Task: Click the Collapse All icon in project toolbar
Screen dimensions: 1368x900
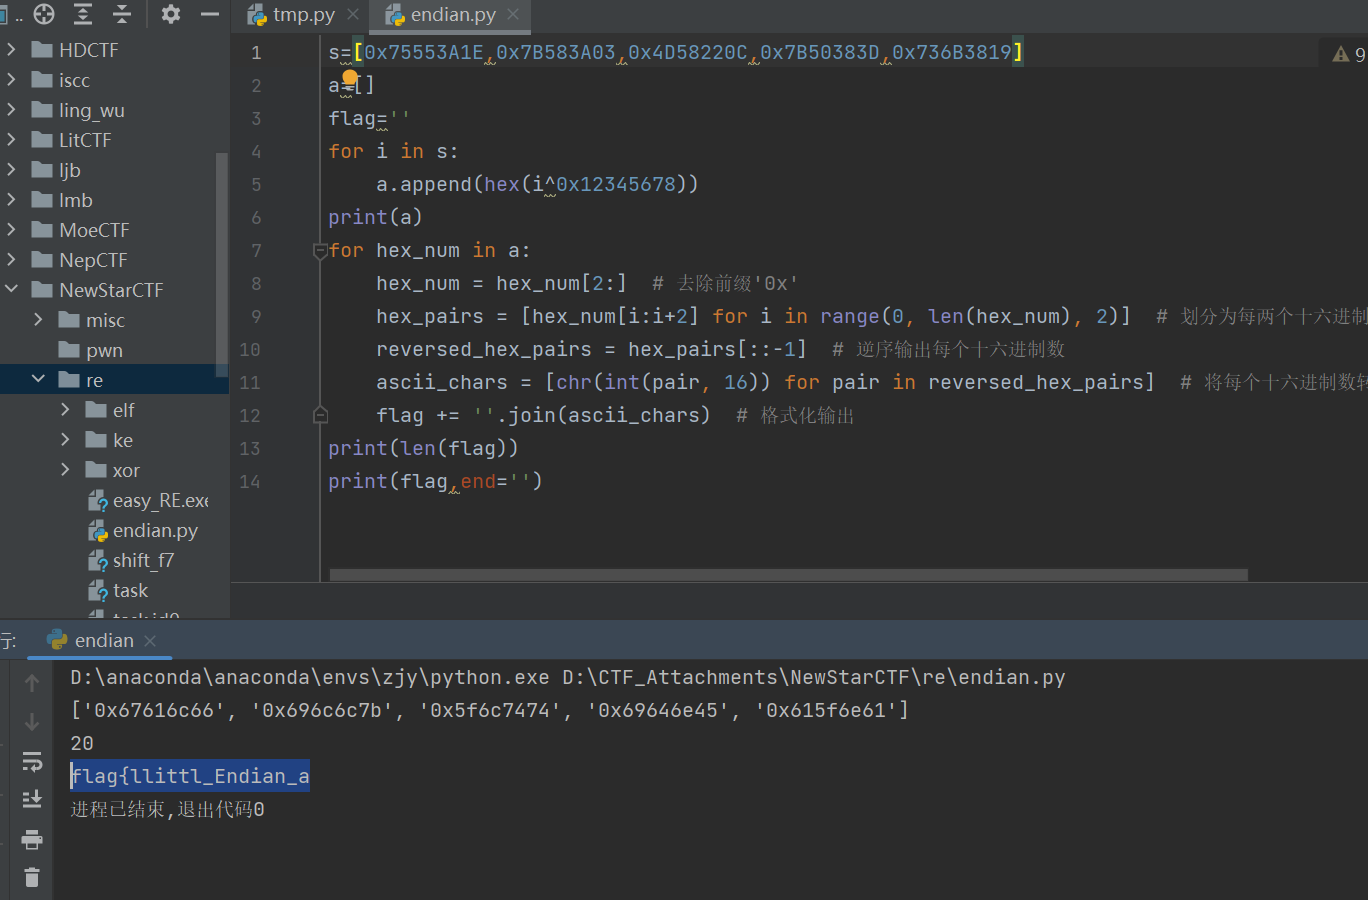Action: (x=122, y=14)
